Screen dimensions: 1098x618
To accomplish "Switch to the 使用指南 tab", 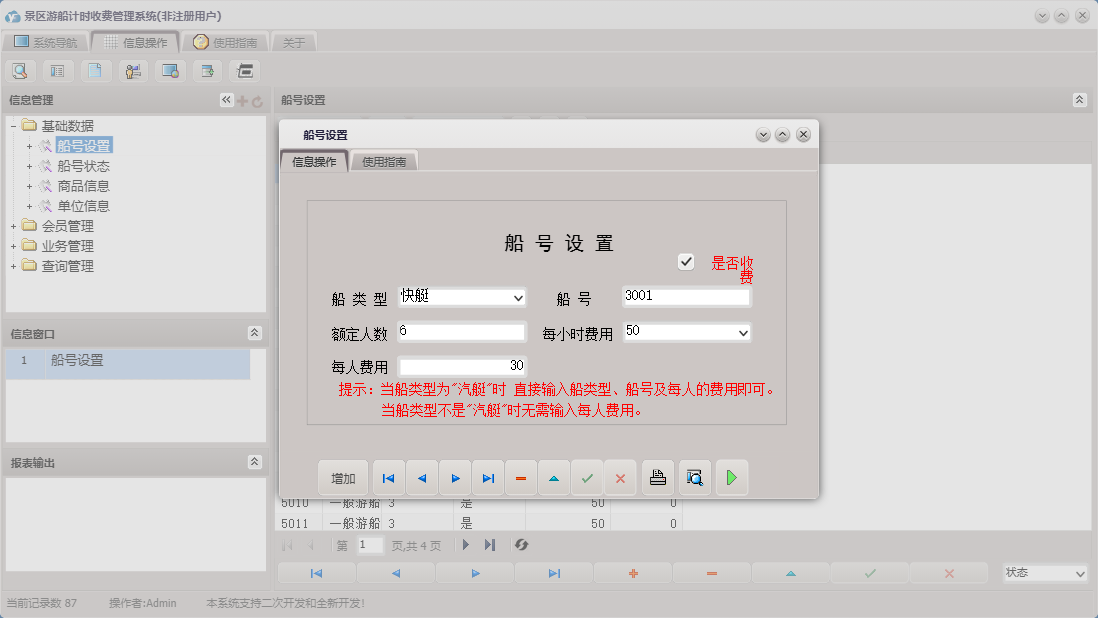I will coord(382,160).
